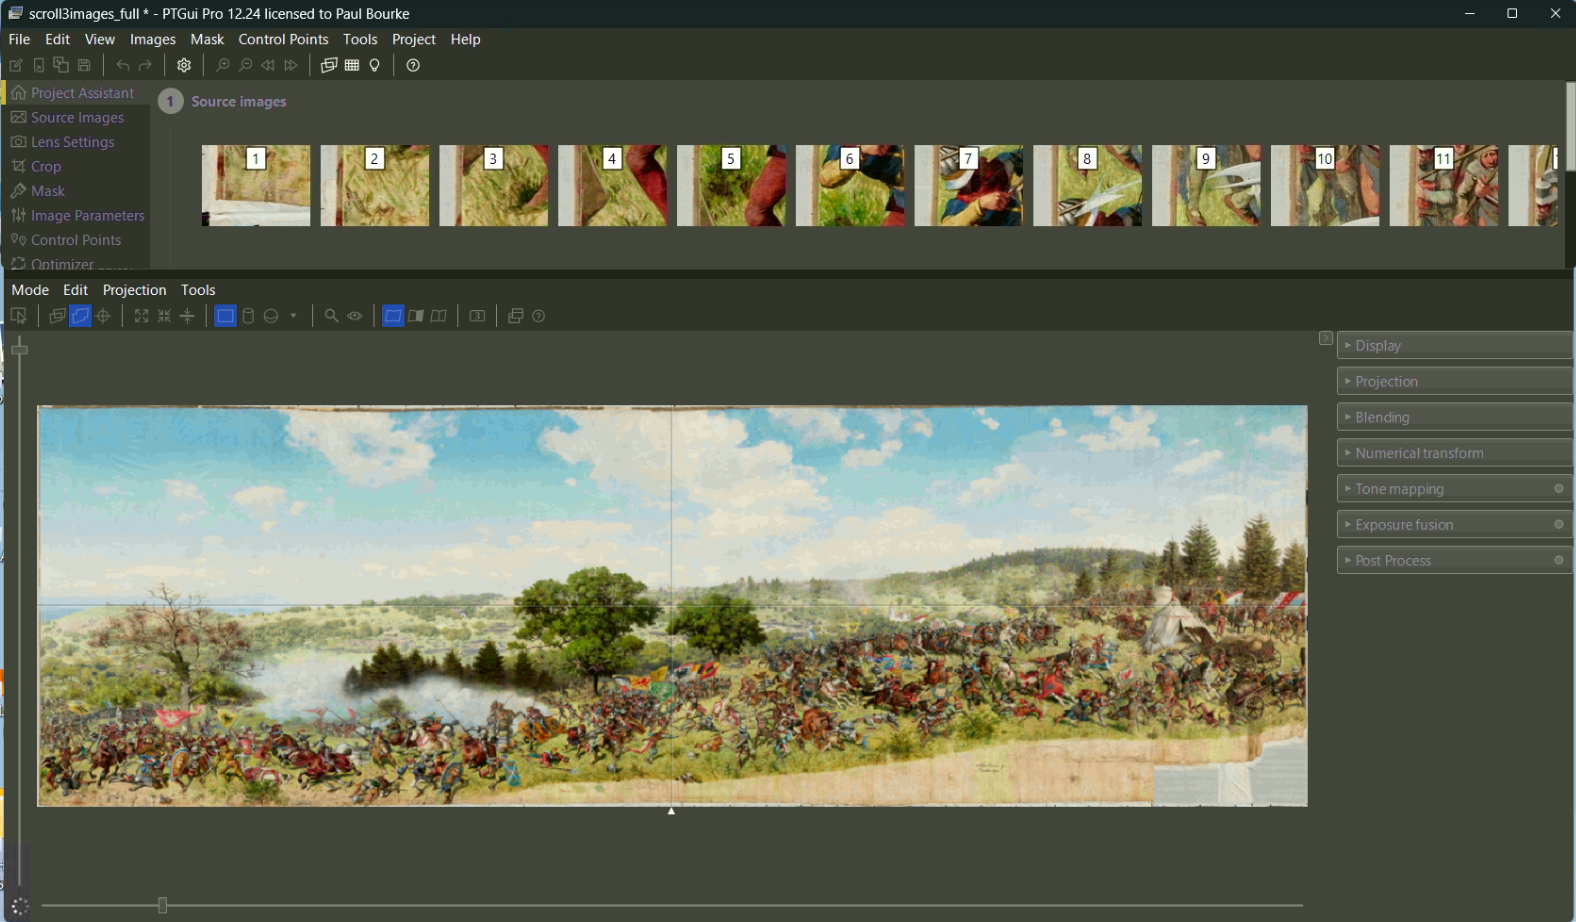The image size is (1576, 922).
Task: Go to the Source Images tab
Action: (76, 118)
